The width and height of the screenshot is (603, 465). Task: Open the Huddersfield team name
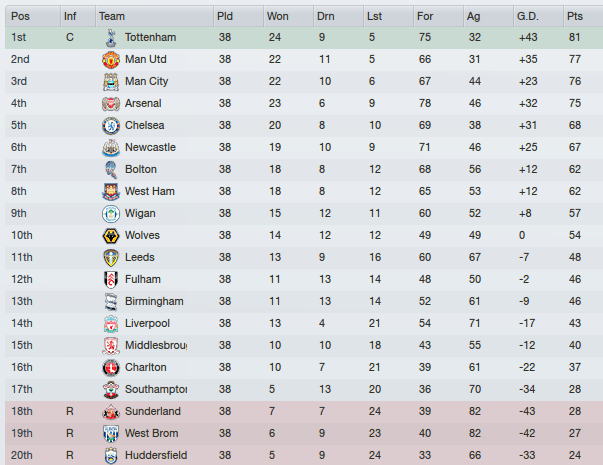[x=157, y=456]
